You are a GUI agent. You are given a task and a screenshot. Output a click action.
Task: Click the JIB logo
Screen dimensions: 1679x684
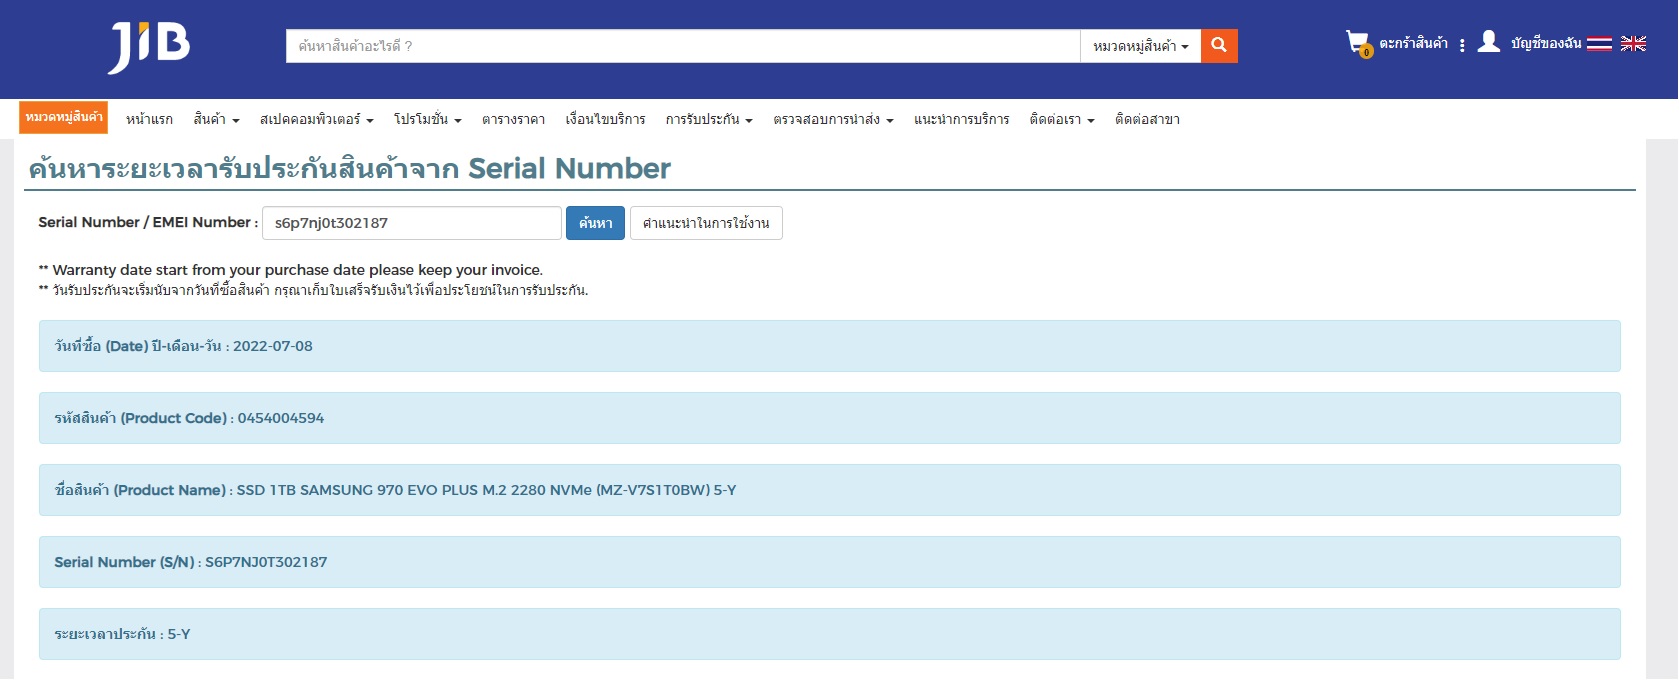149,46
